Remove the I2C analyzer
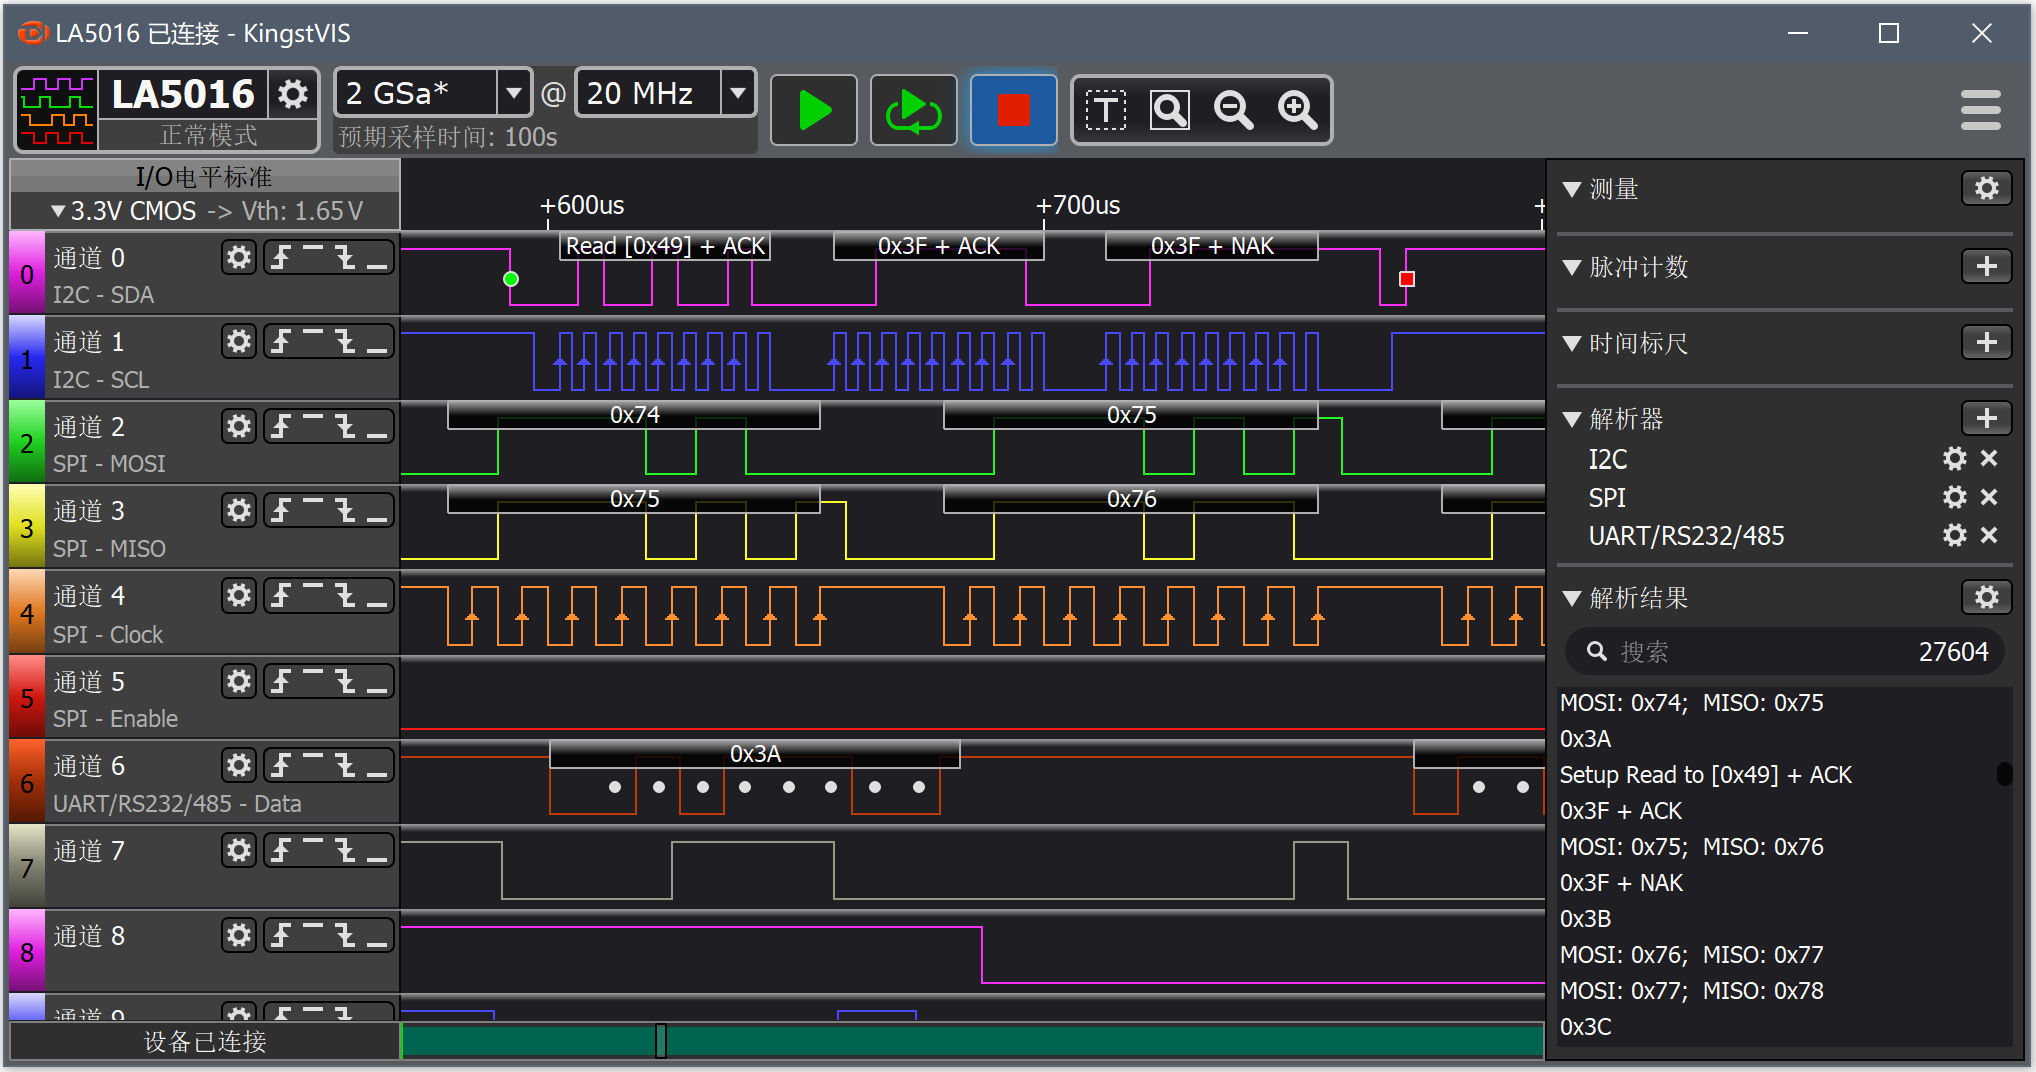Image resolution: width=2036 pixels, height=1072 pixels. click(1989, 458)
